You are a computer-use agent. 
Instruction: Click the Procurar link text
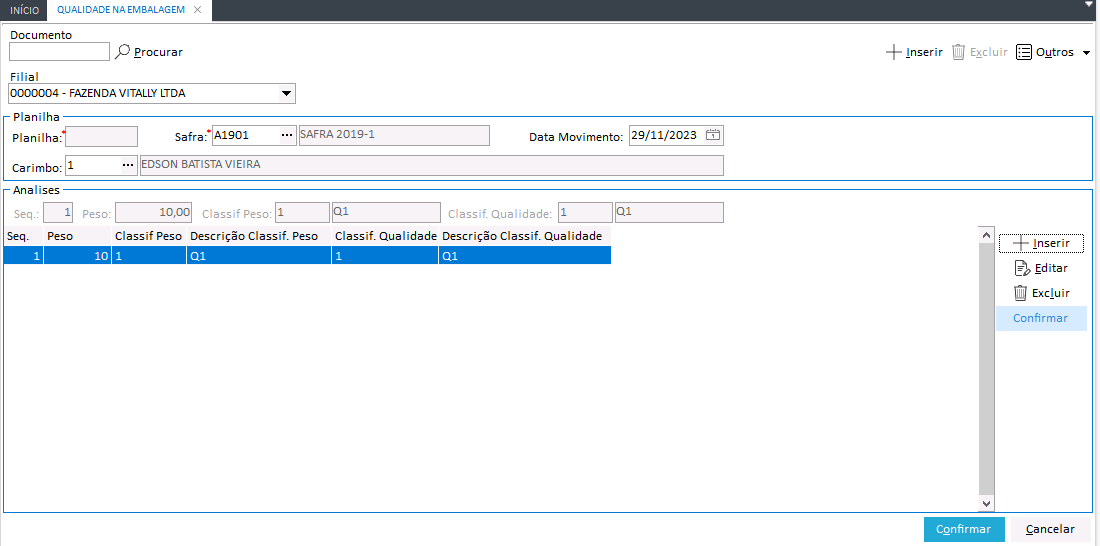coord(159,52)
